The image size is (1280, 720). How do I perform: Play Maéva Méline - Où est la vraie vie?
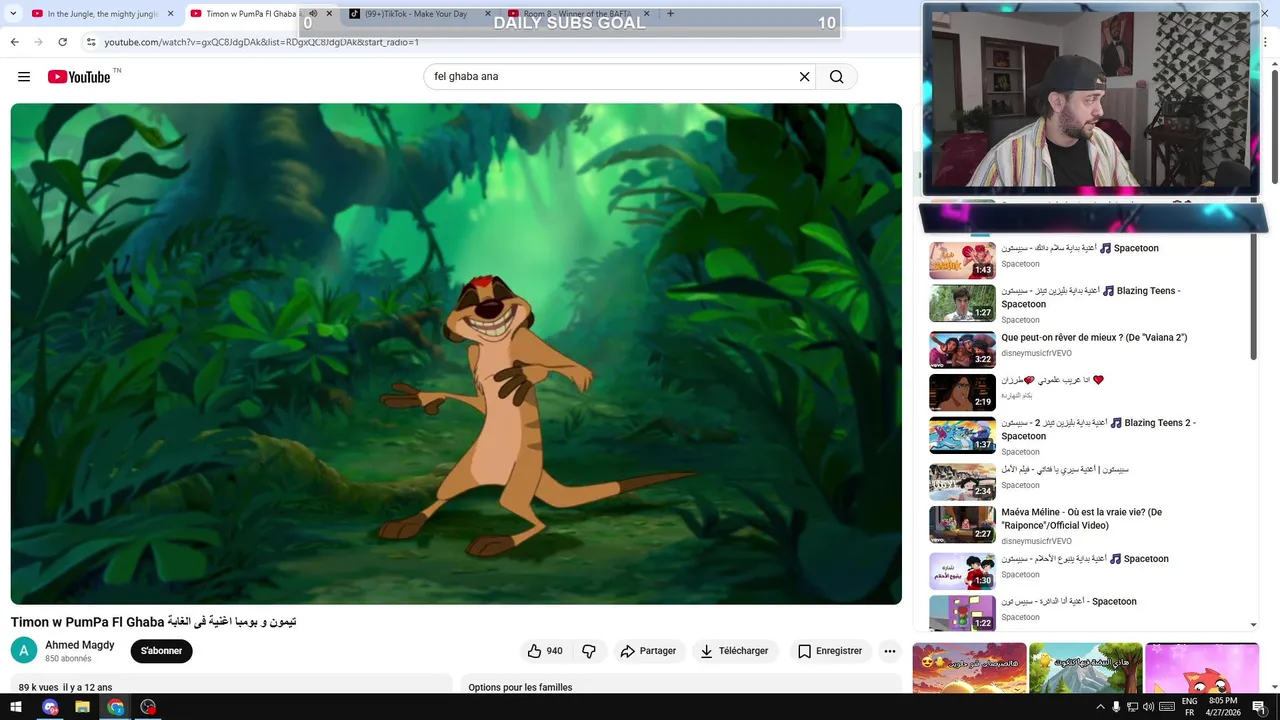point(1081,519)
